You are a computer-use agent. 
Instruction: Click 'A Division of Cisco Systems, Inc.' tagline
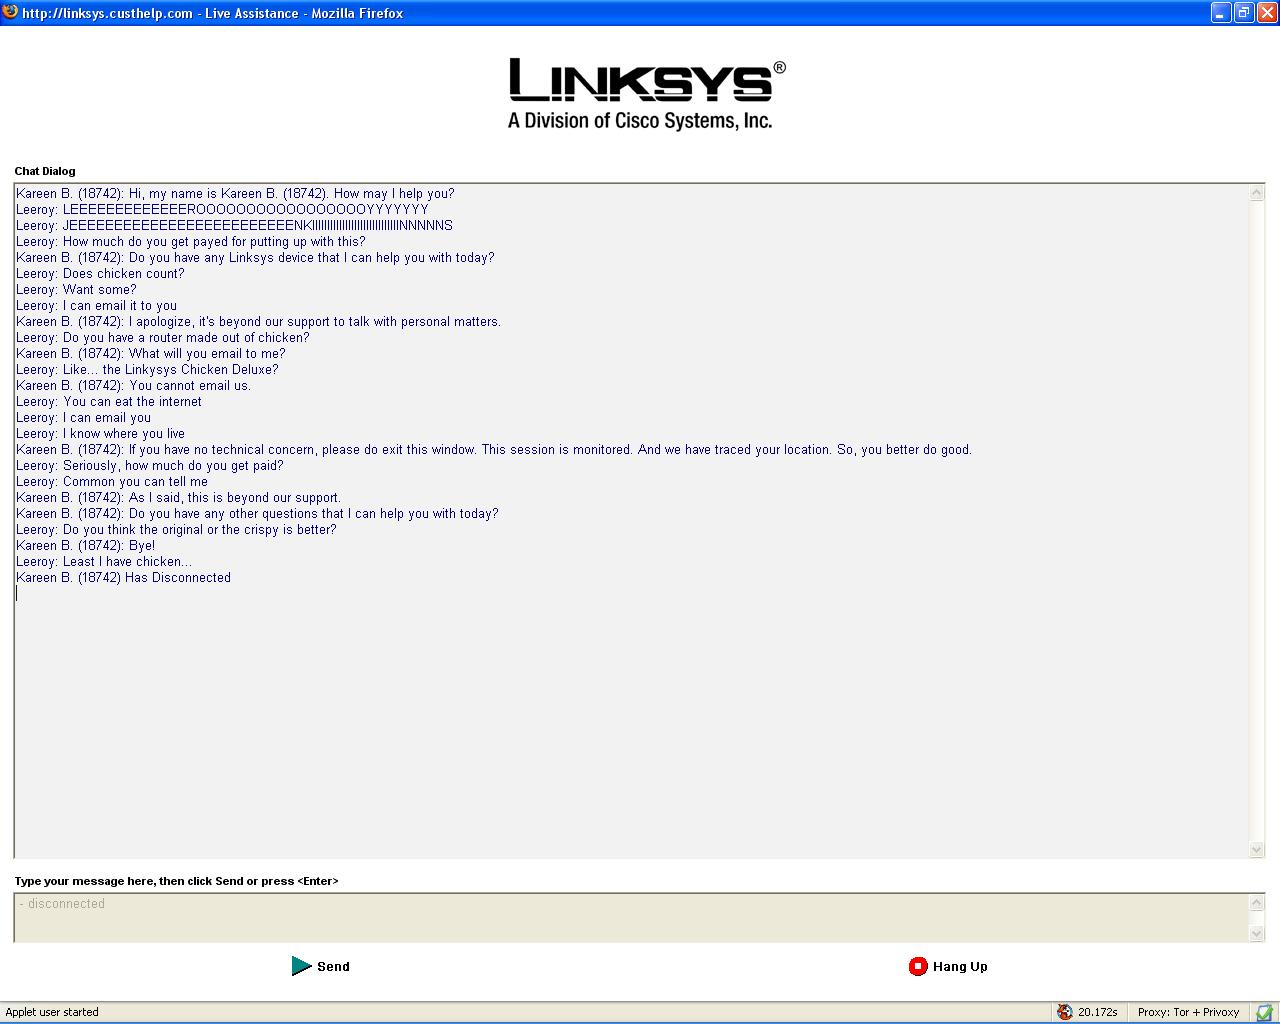pyautogui.click(x=640, y=121)
